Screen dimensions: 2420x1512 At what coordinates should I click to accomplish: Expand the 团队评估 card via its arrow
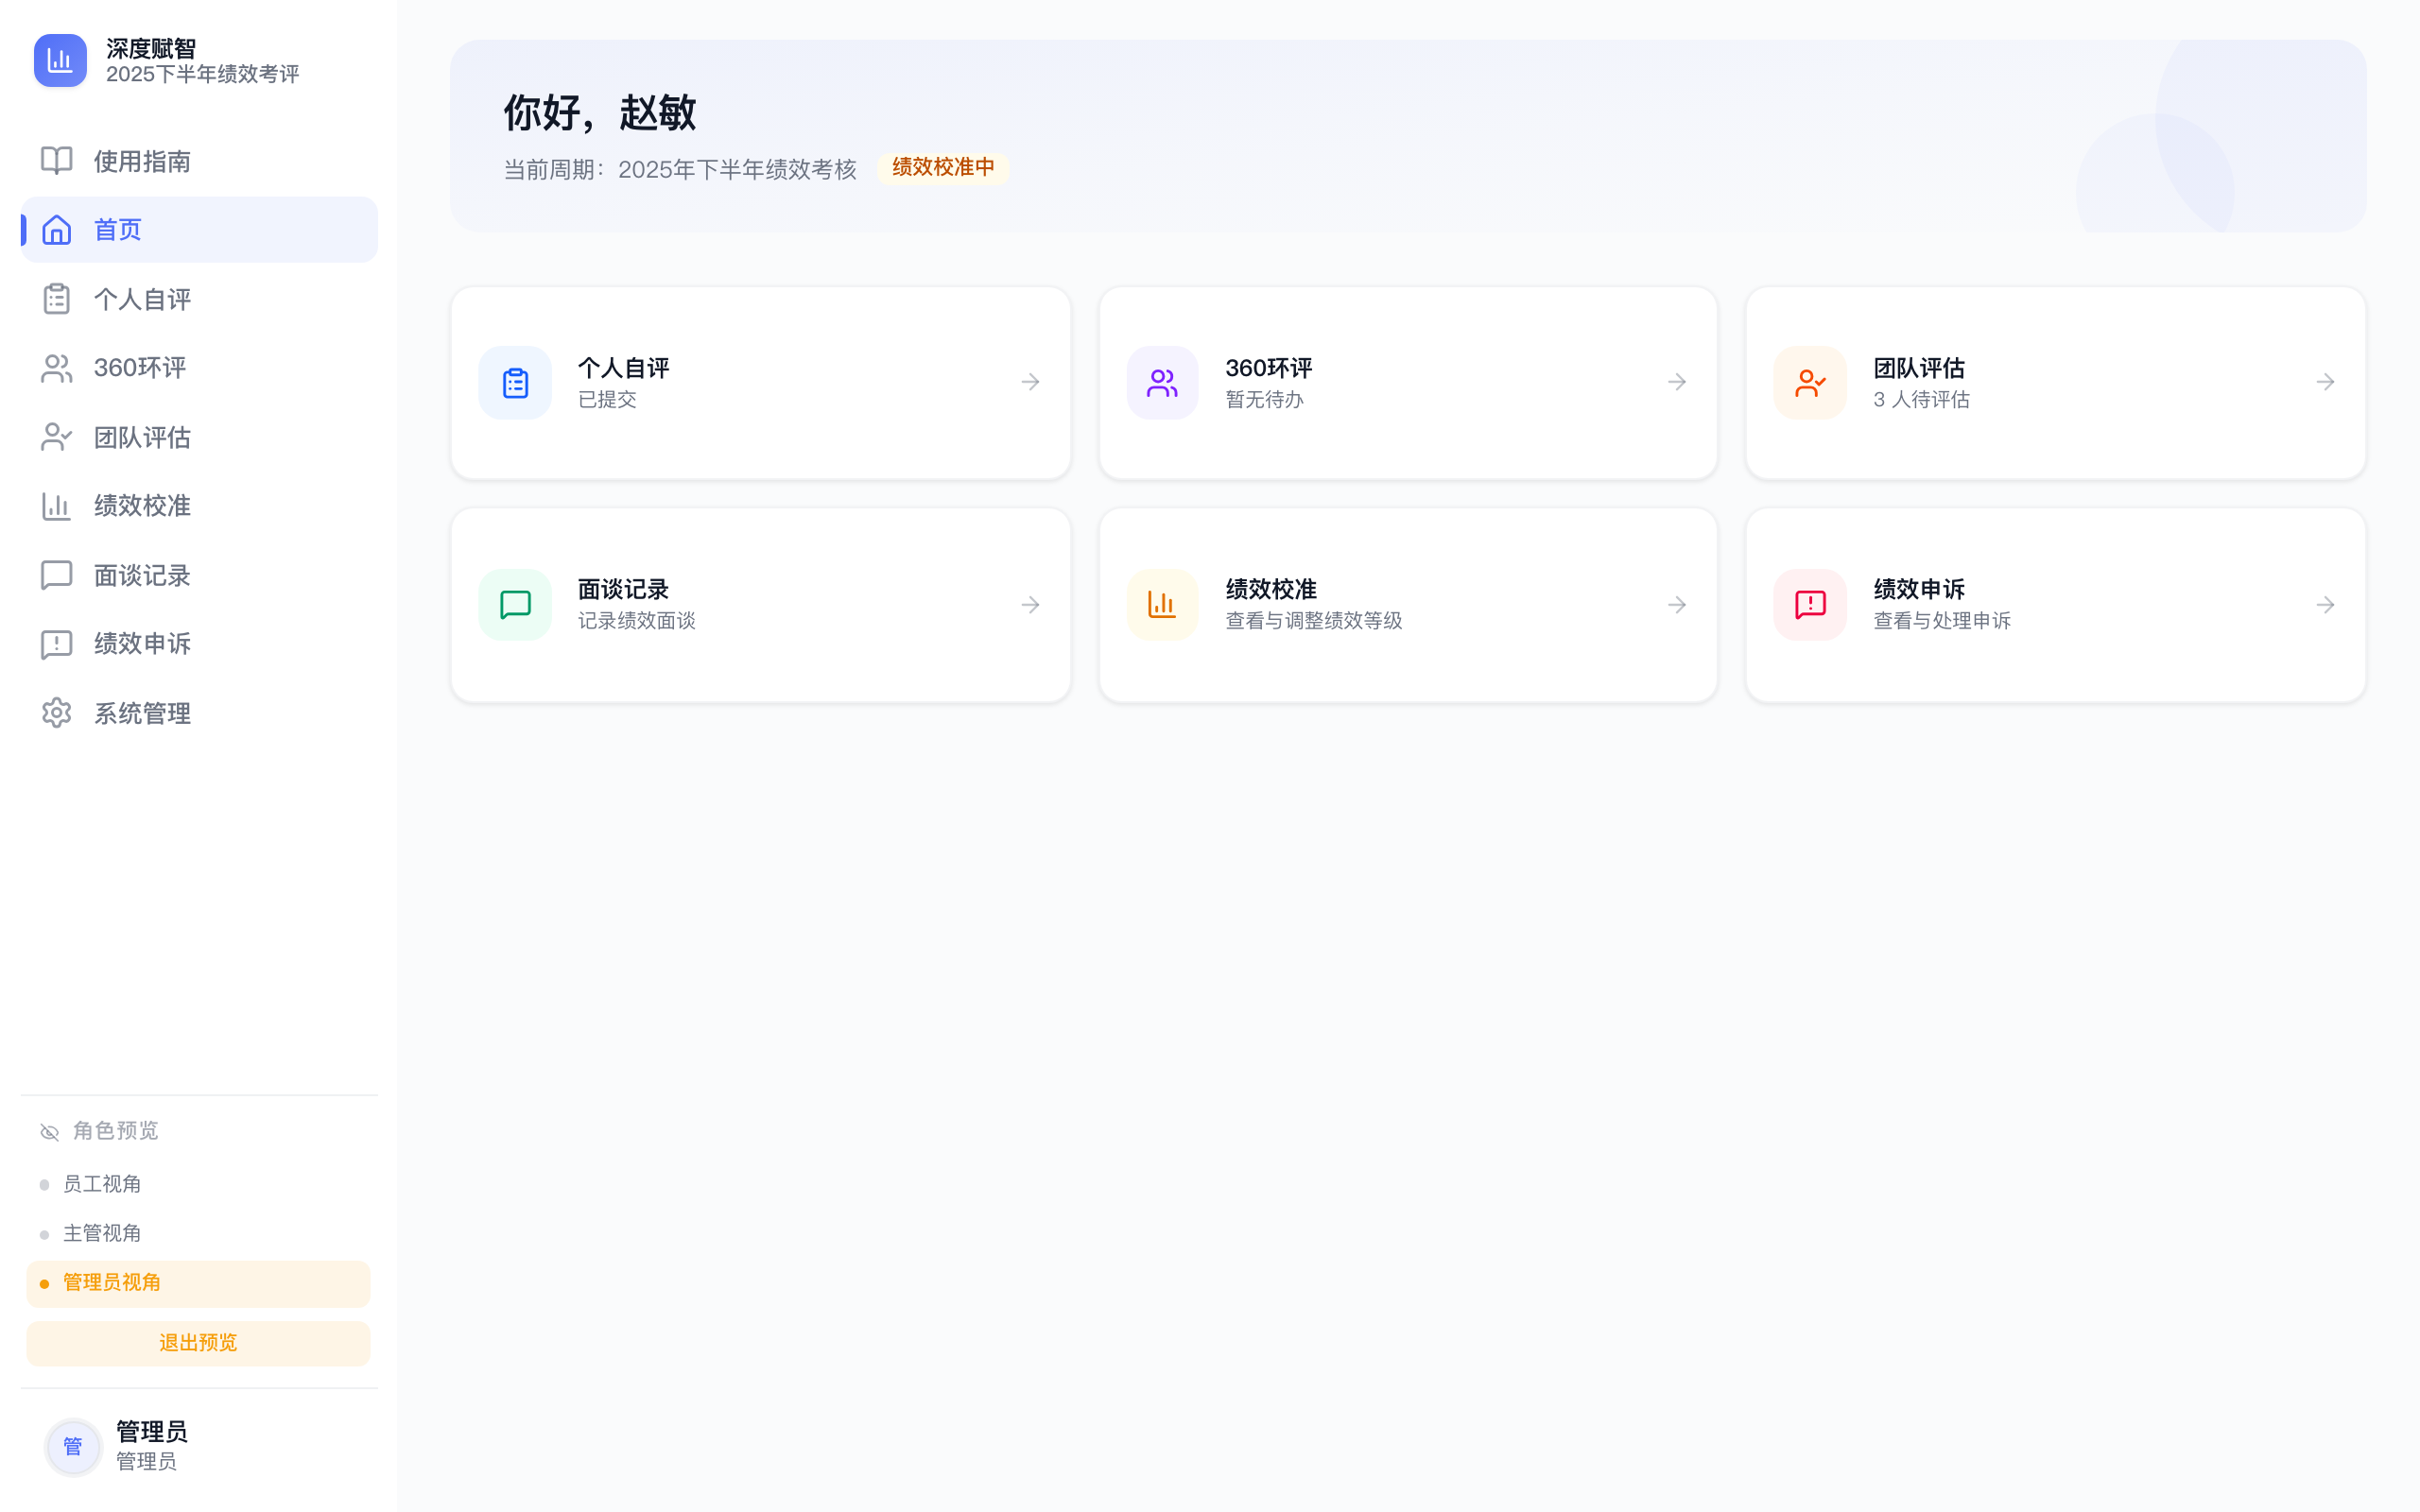2325,382
